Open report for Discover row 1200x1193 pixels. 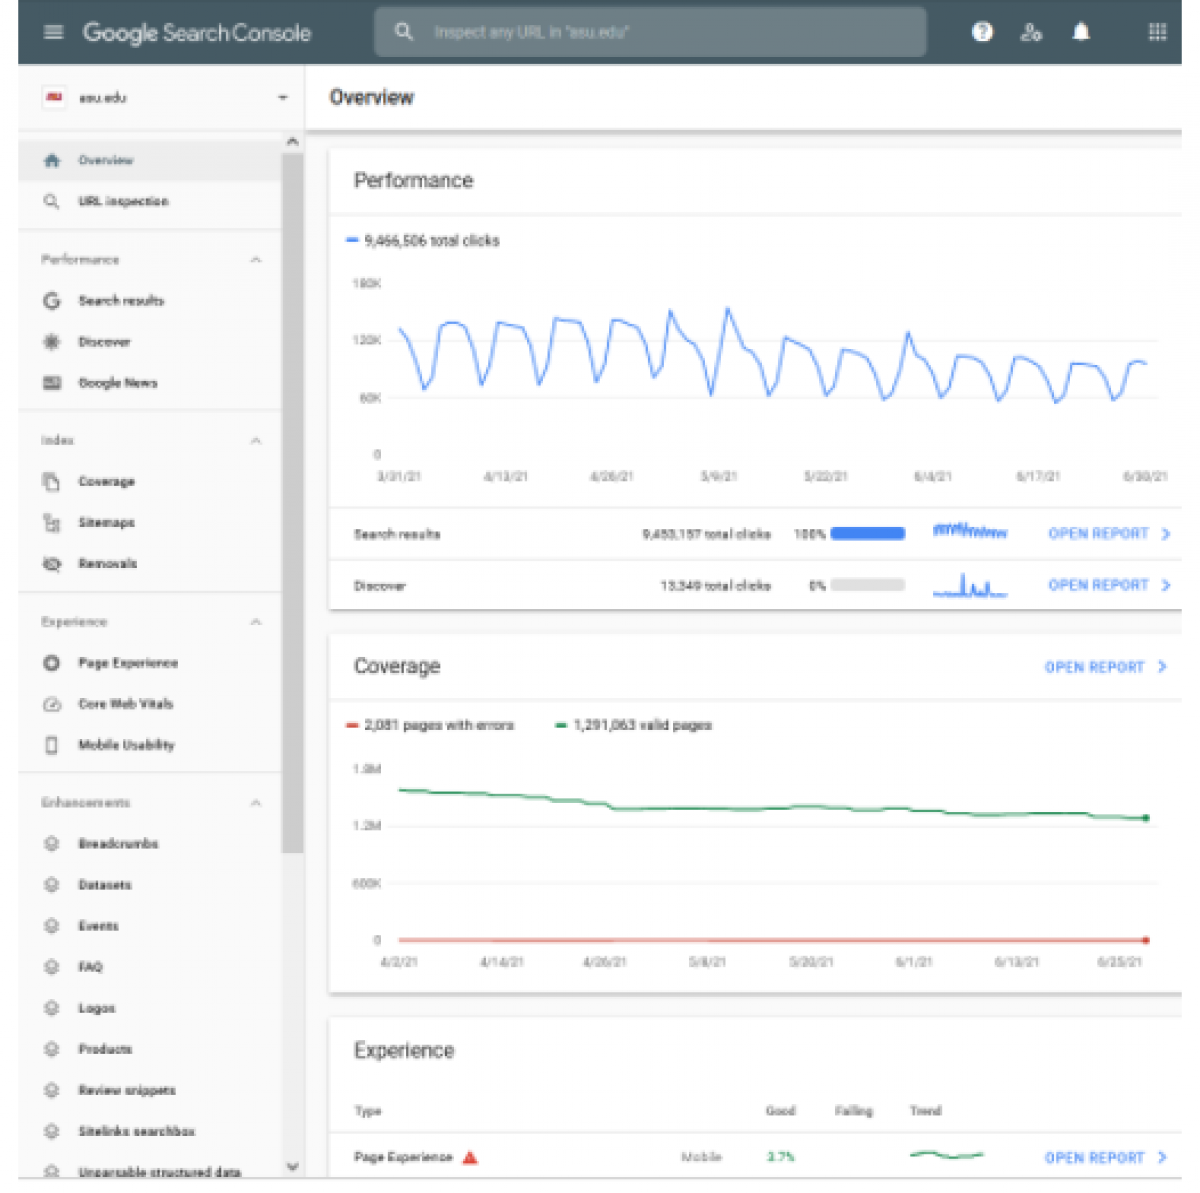click(1109, 585)
